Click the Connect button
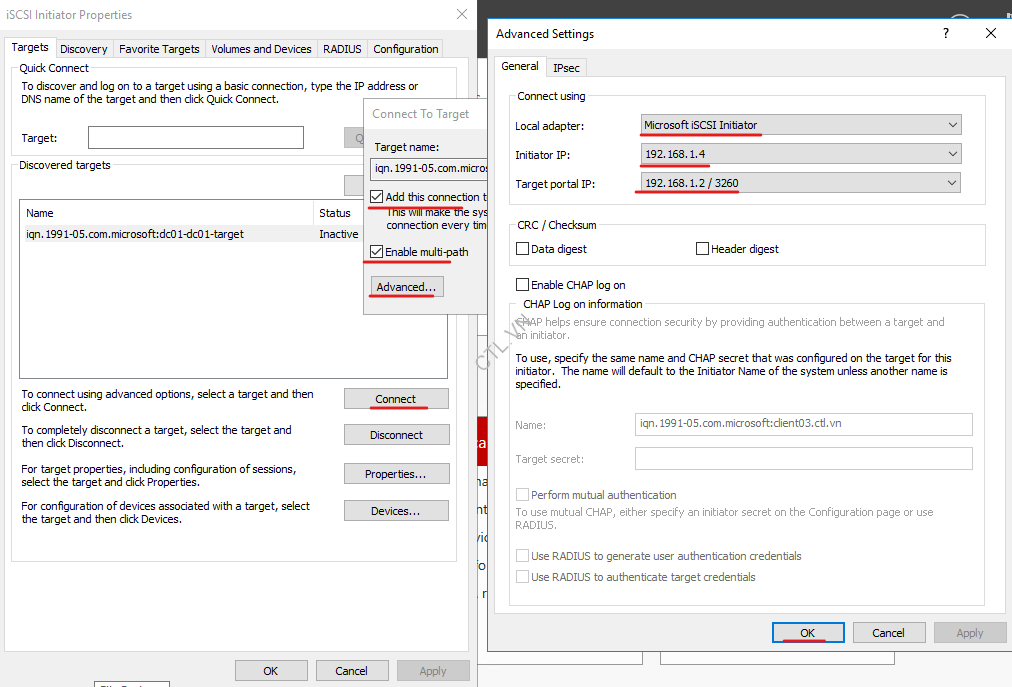The height and width of the screenshot is (687, 1012). point(396,398)
